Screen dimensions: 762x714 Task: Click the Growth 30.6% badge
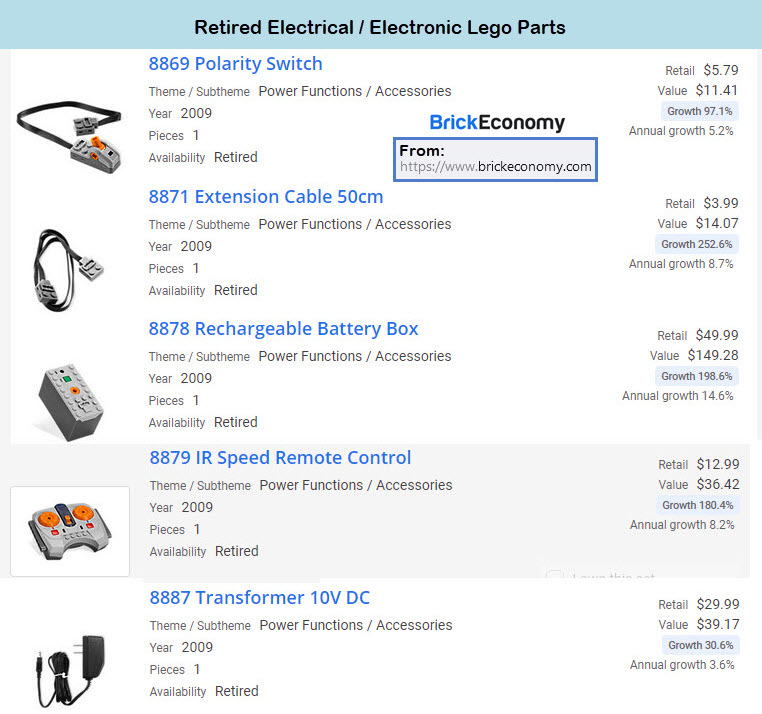(700, 645)
